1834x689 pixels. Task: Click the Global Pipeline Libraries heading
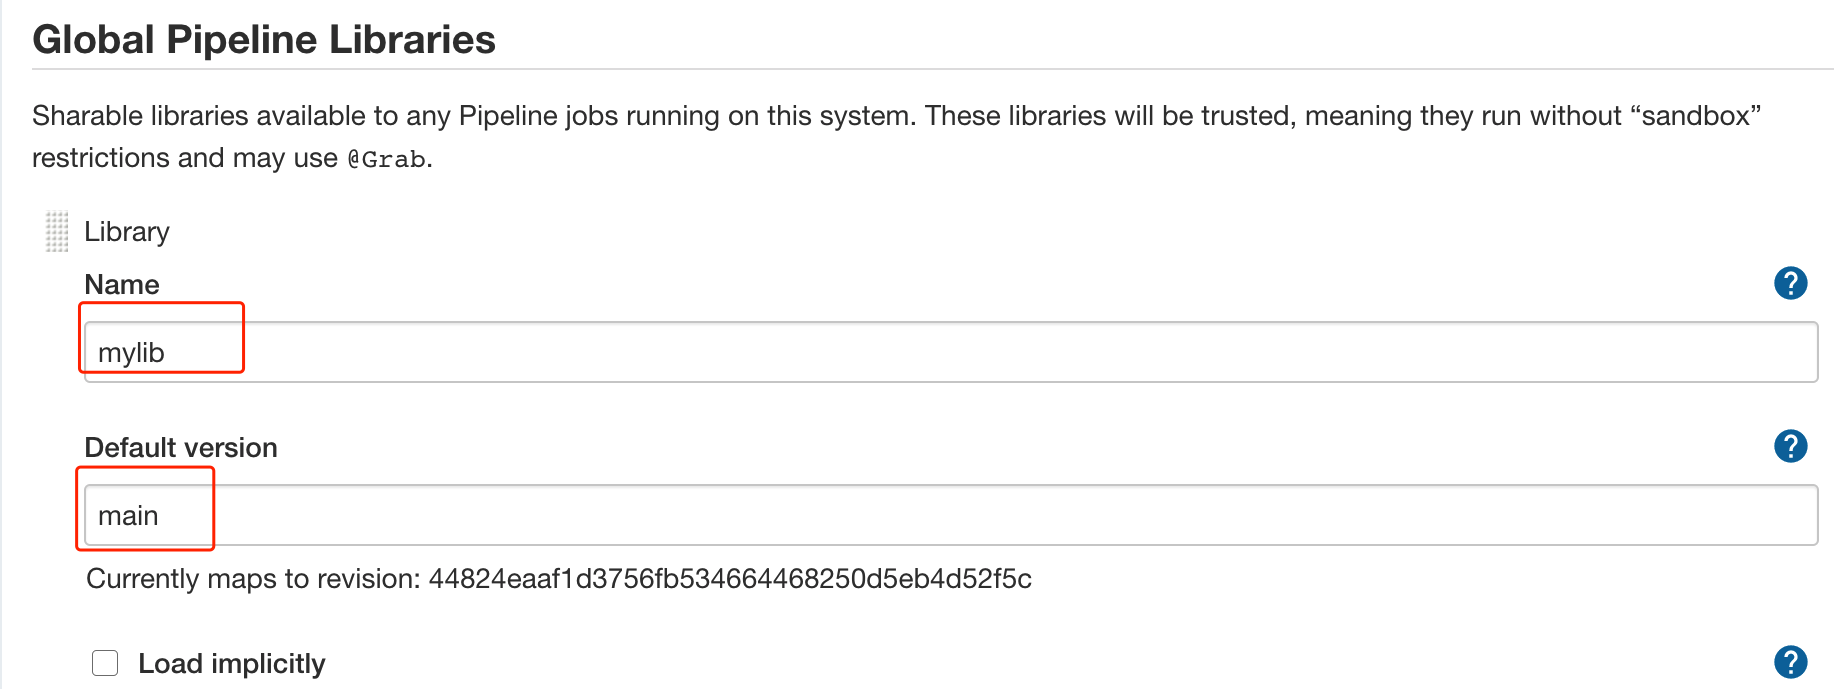[264, 40]
